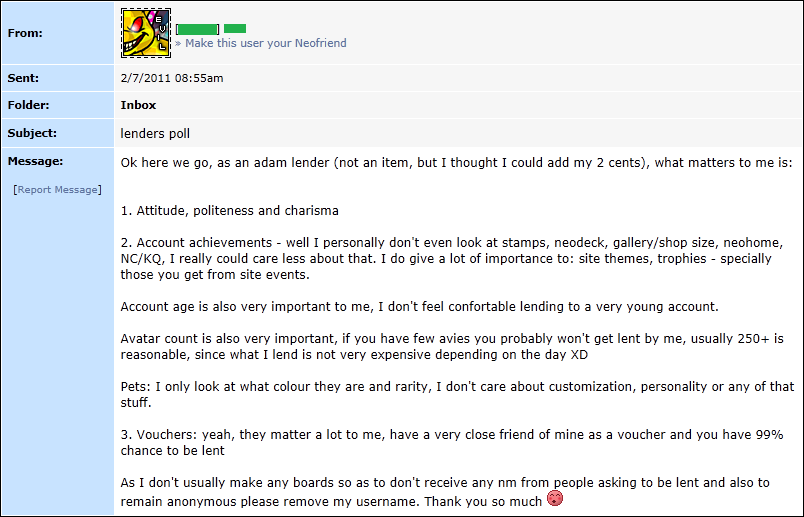Report Message link under Message label

point(57,190)
